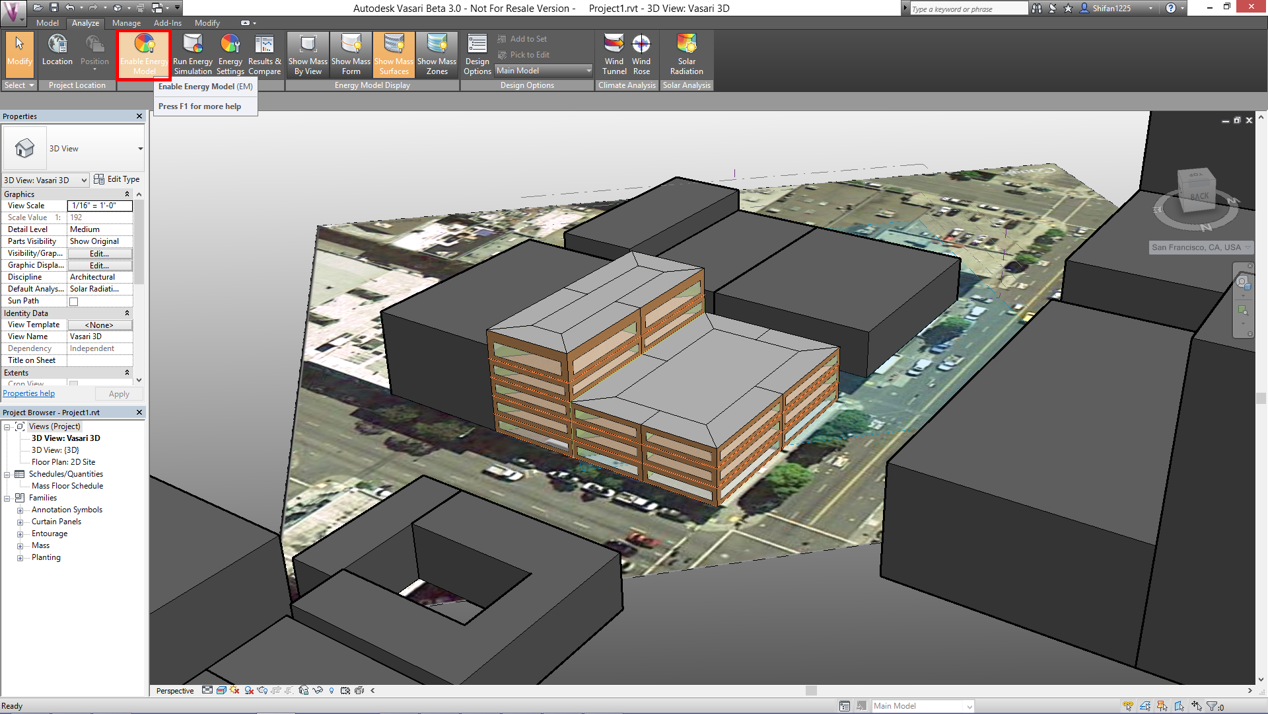The height and width of the screenshot is (714, 1268).
Task: Switch to the Manage ribbon tab
Action: coord(126,23)
